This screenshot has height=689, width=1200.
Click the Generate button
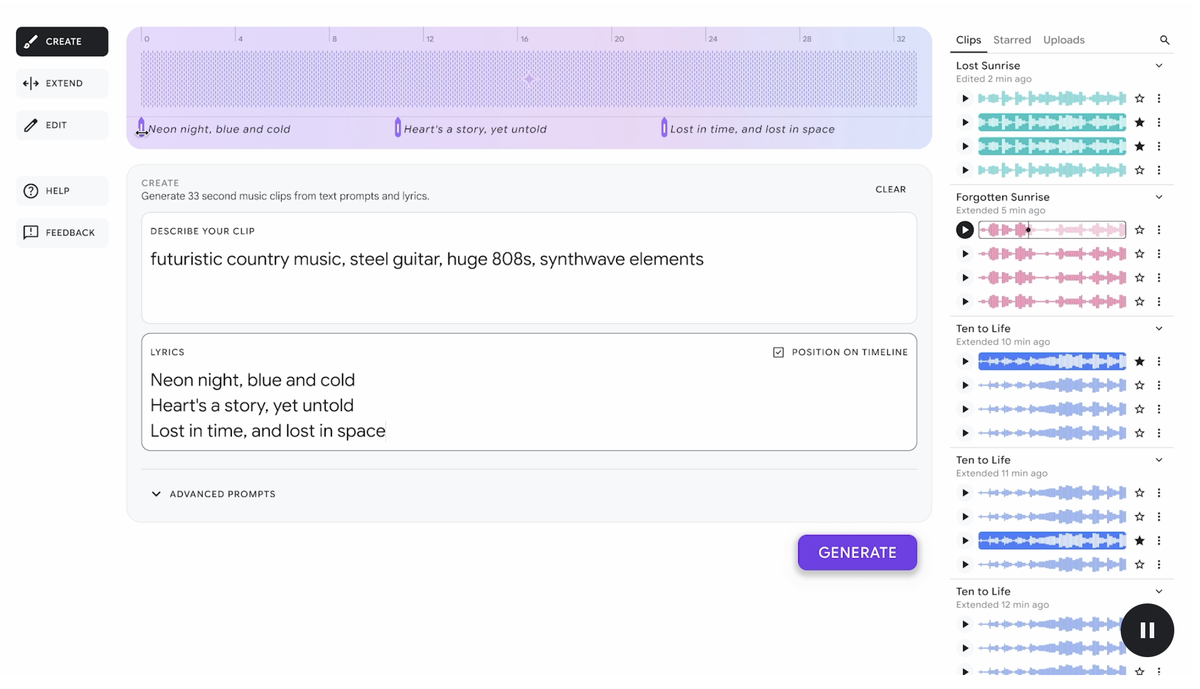(x=857, y=552)
